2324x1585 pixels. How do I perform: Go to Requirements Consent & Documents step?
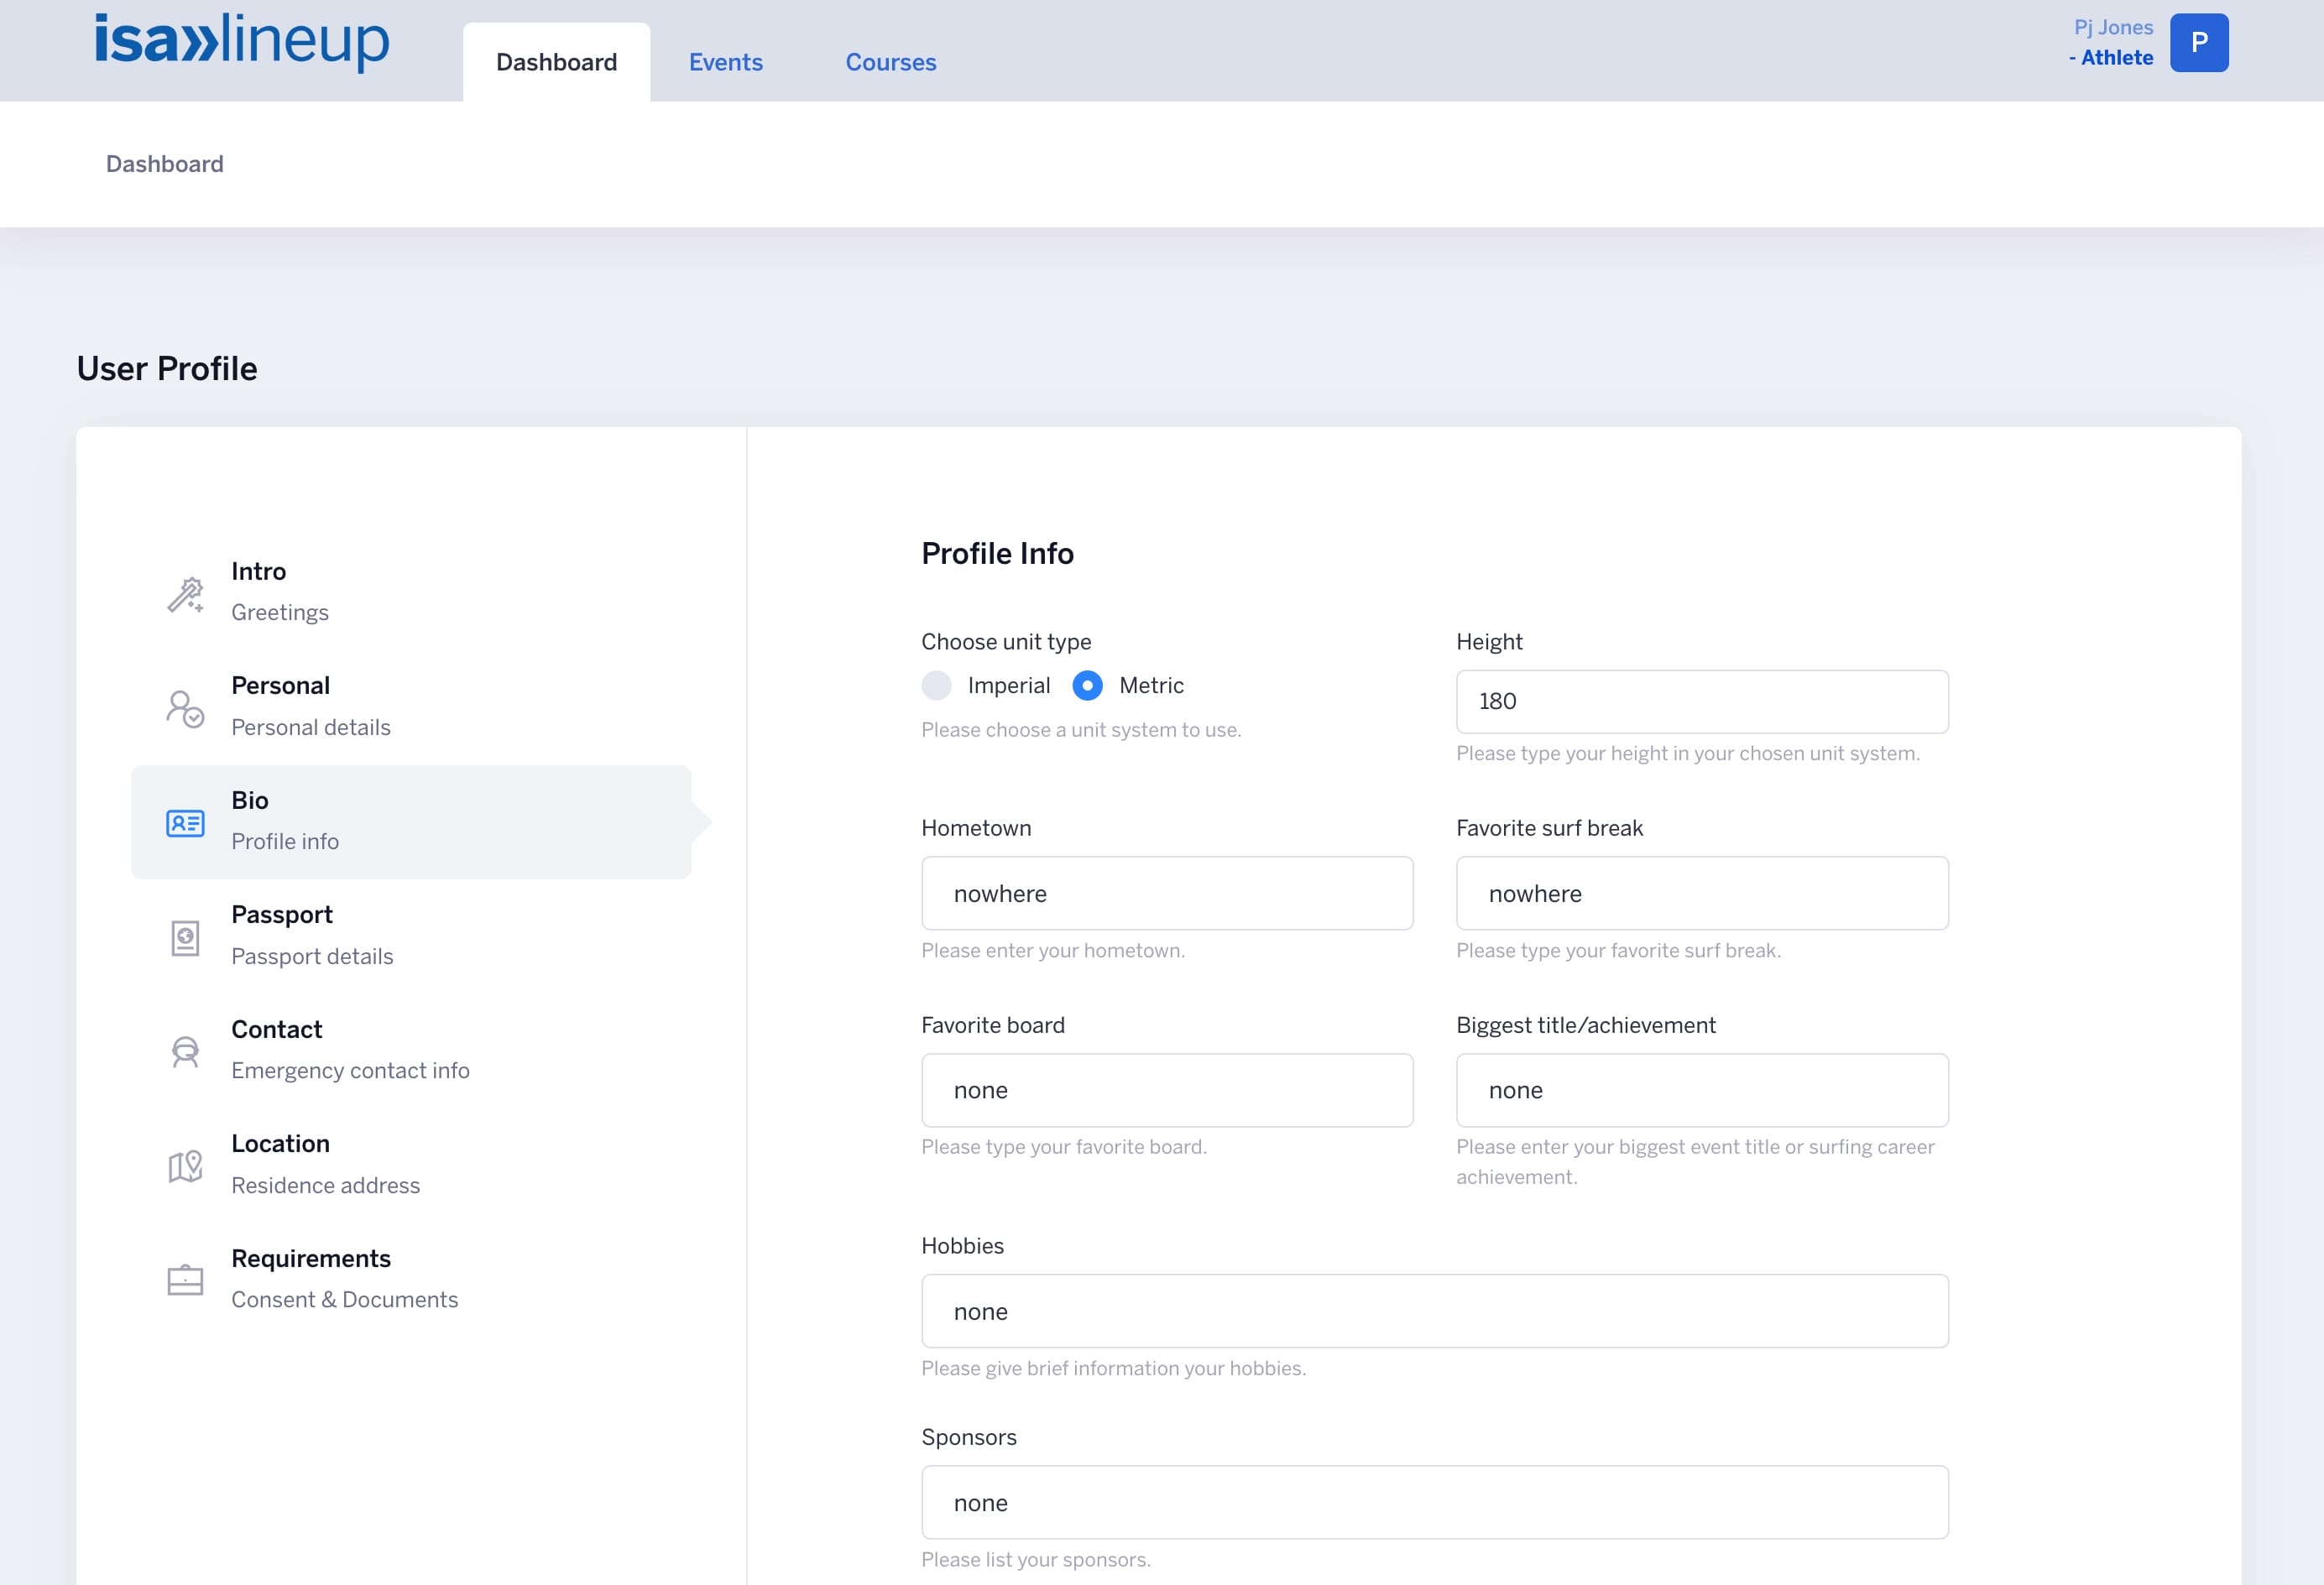coord(411,1280)
